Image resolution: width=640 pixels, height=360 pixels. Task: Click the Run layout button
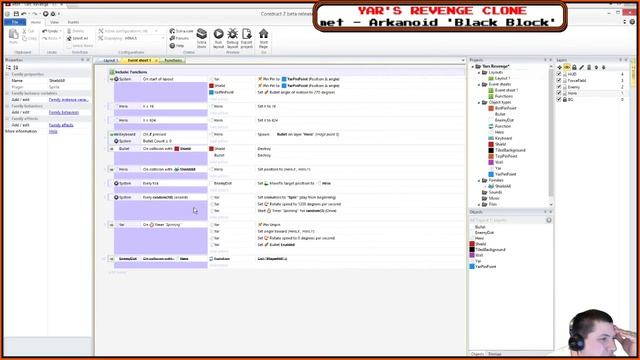[x=218, y=39]
